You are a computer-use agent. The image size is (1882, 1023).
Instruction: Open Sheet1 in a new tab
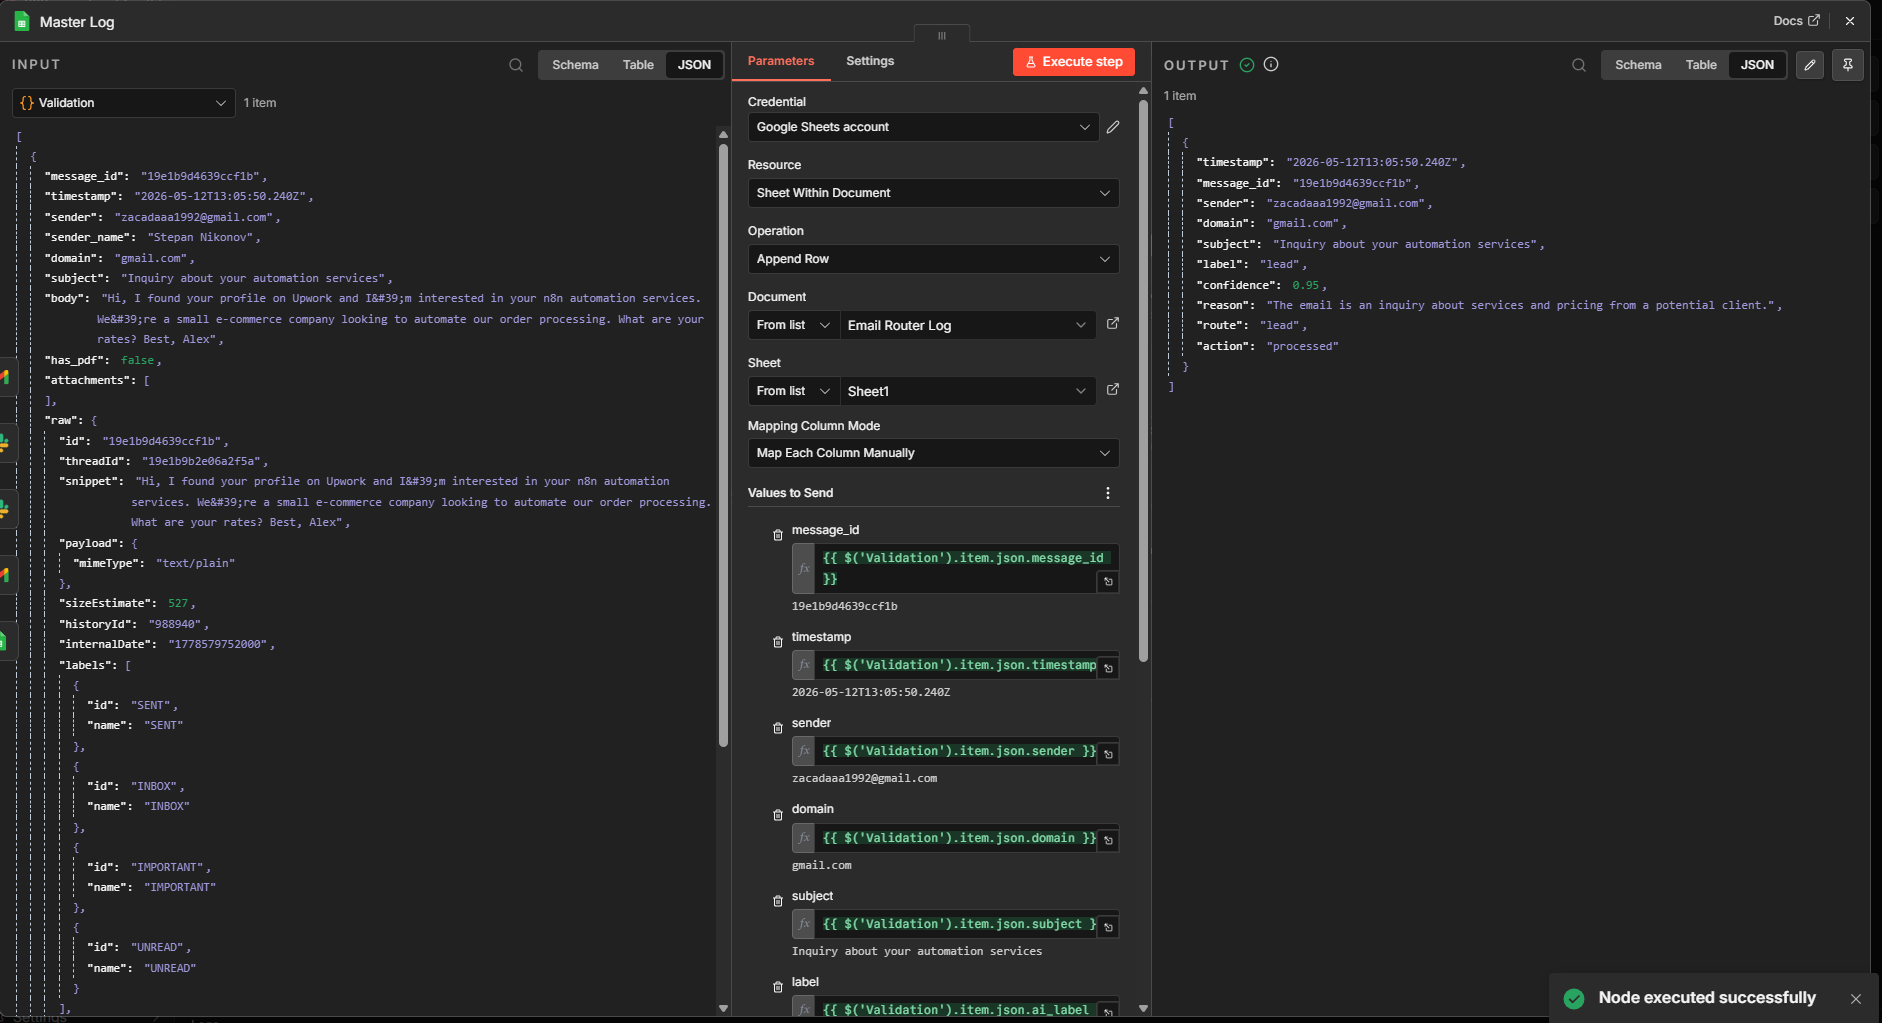tap(1113, 390)
